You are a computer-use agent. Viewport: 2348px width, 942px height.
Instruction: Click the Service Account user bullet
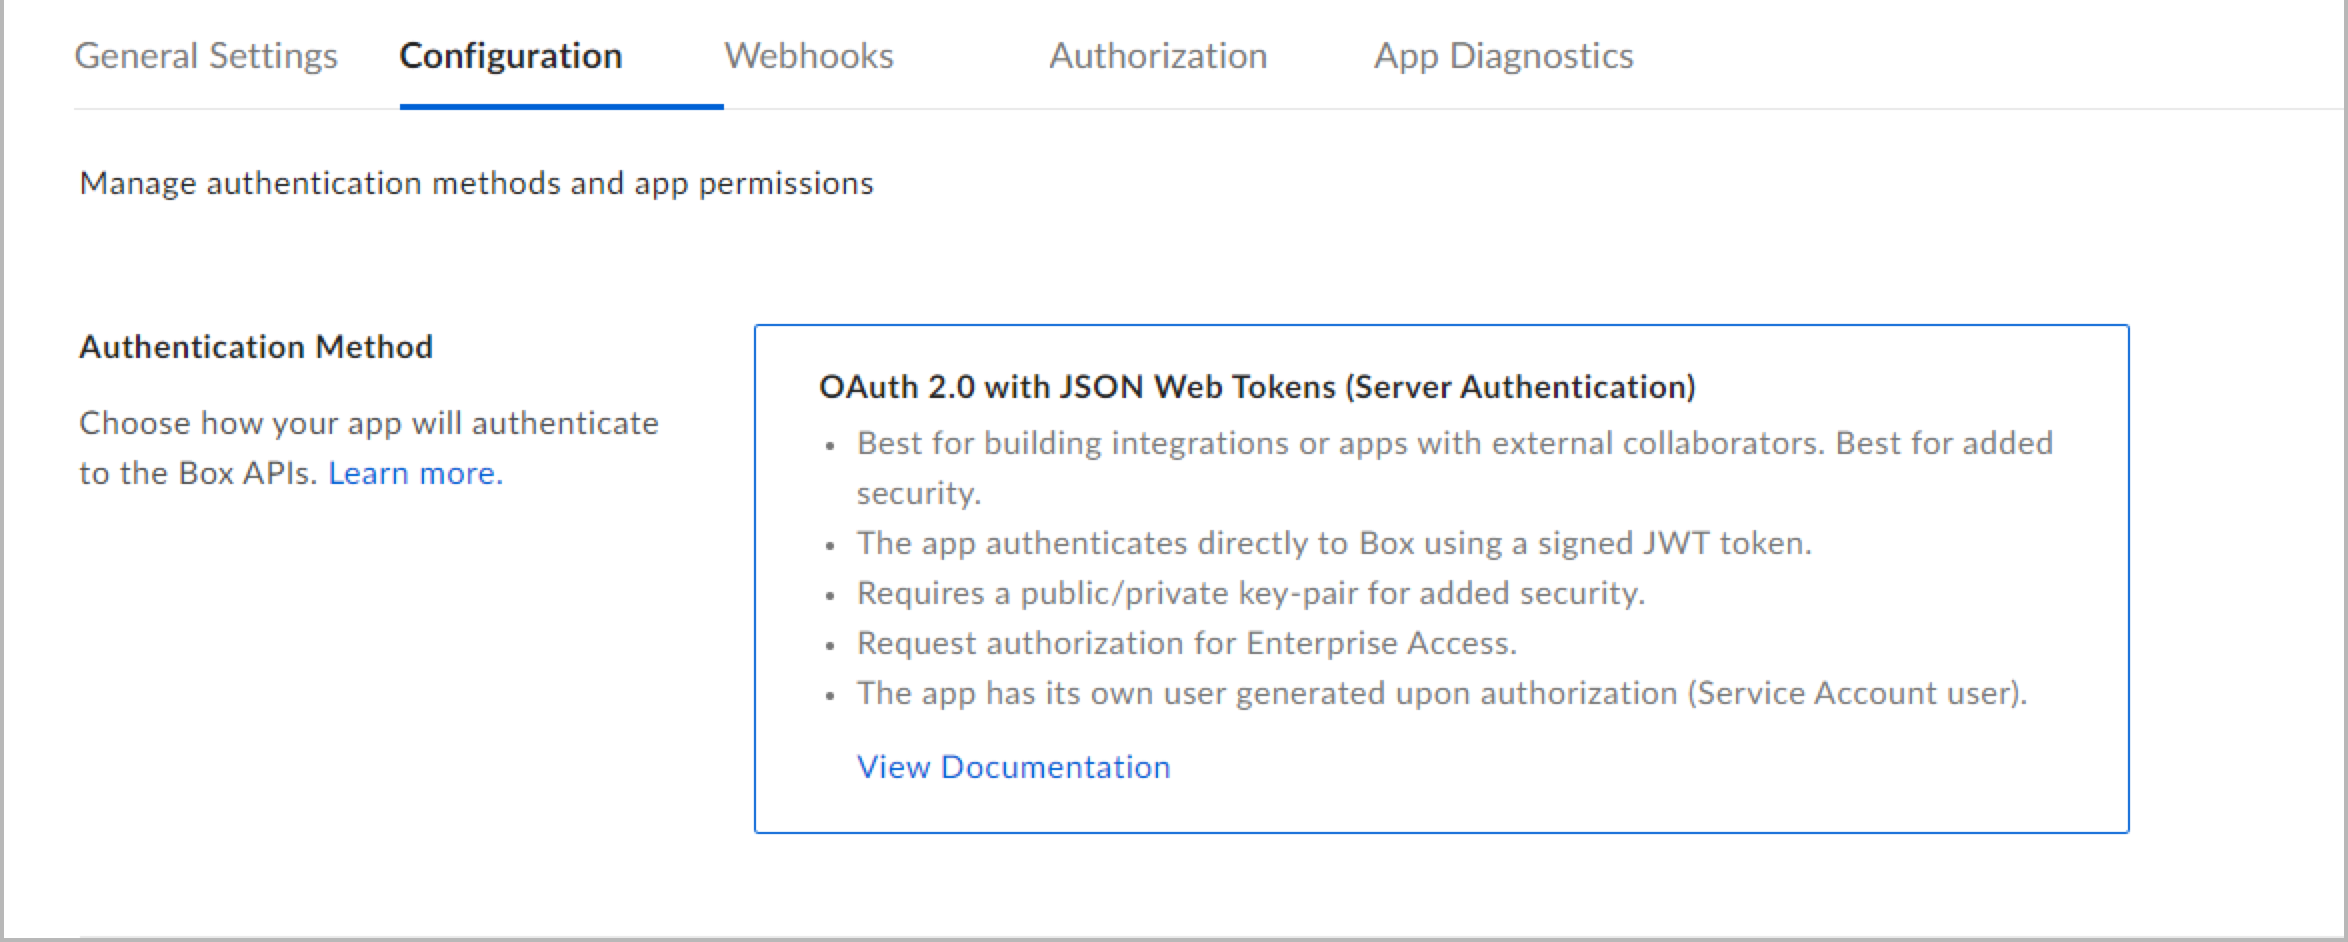coord(1441,693)
